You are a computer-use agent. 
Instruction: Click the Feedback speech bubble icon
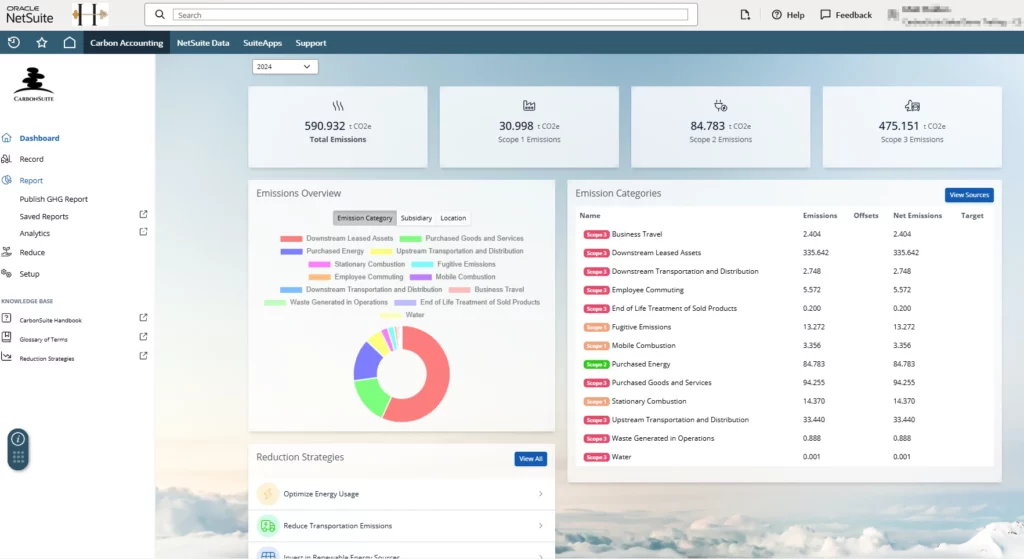tap(825, 14)
